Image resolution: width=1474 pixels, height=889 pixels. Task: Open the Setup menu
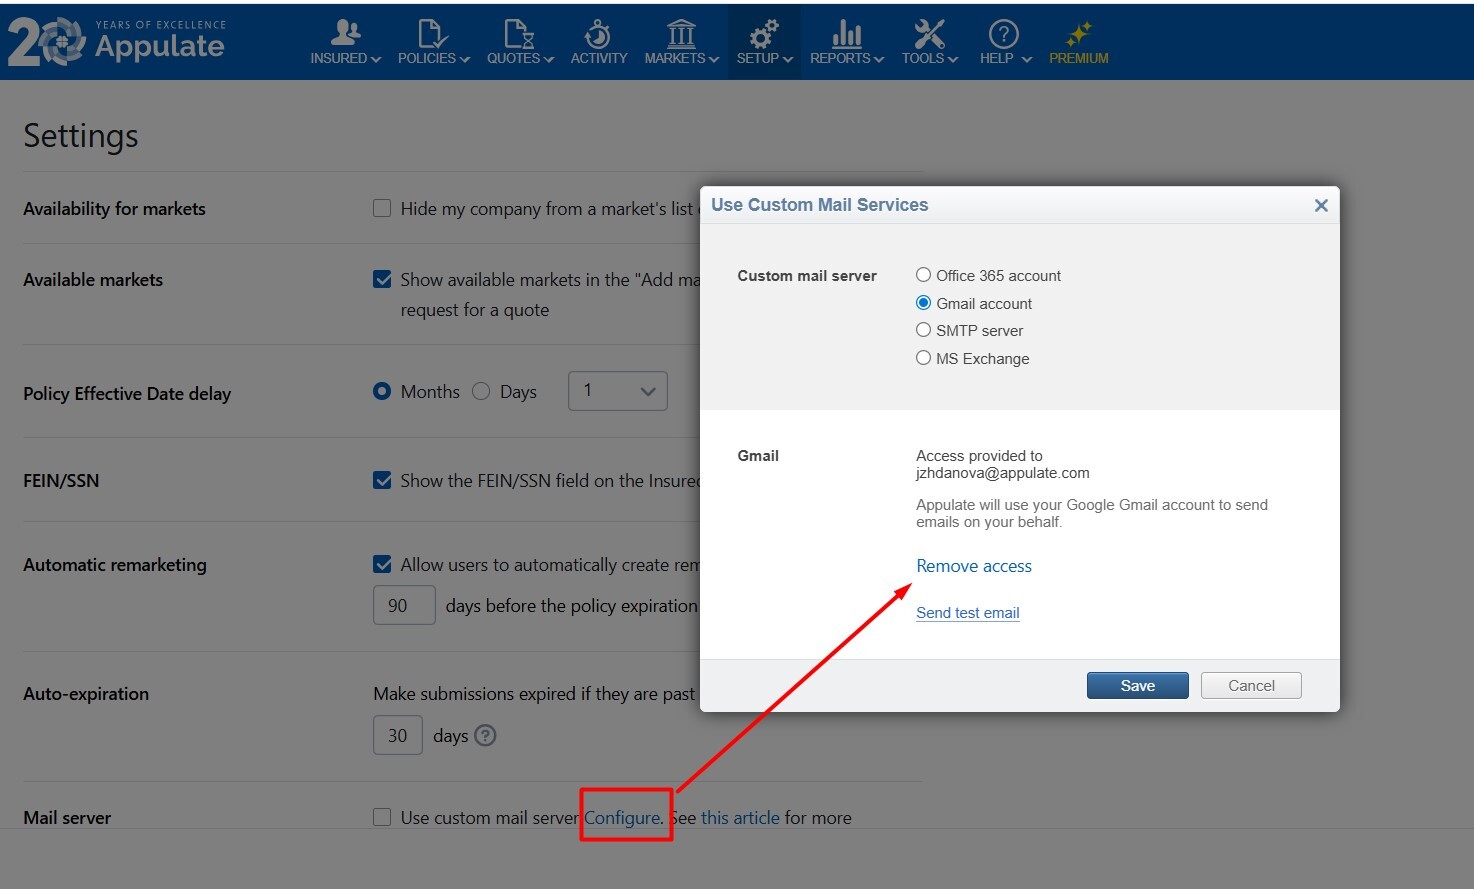(x=764, y=43)
